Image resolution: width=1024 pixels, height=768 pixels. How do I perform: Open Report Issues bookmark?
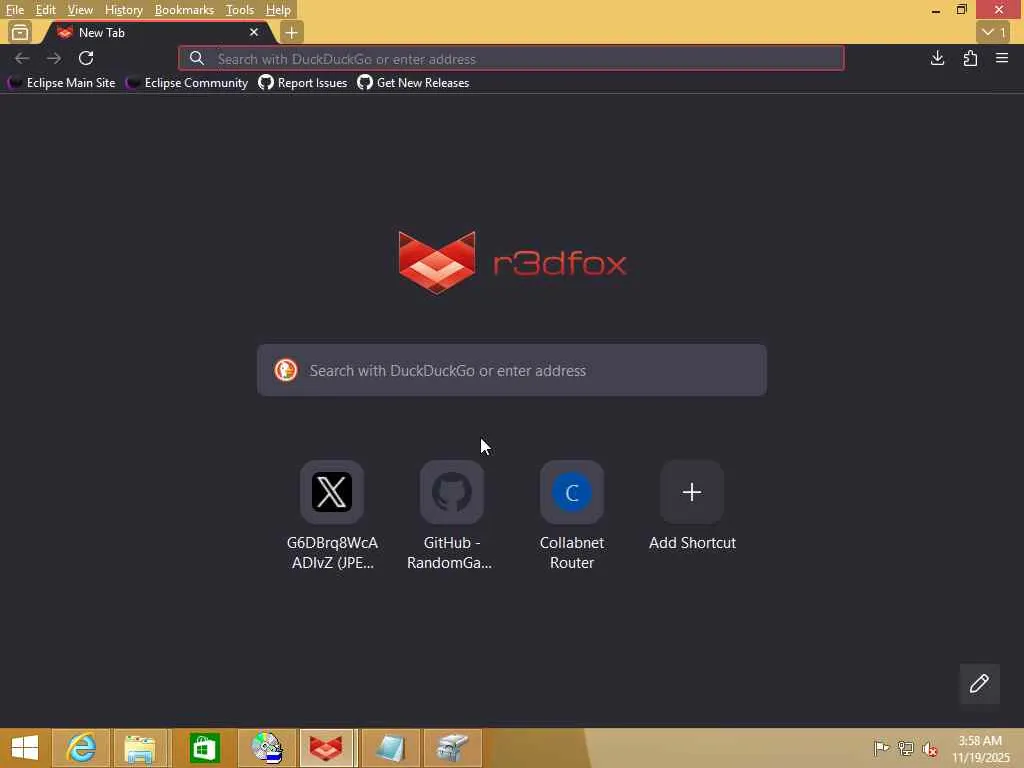(x=303, y=83)
